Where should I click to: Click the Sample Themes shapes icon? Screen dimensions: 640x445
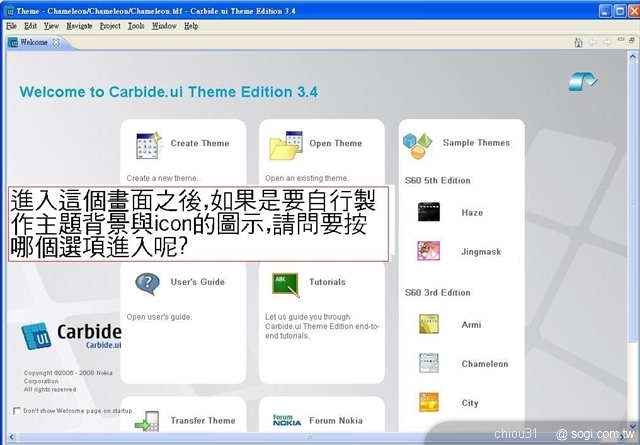(x=418, y=146)
